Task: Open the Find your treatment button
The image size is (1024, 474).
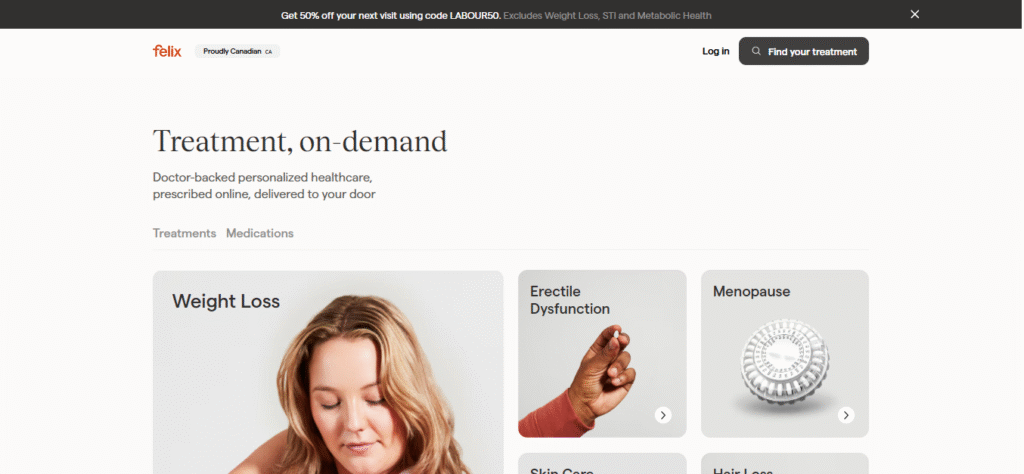Action: click(x=803, y=51)
